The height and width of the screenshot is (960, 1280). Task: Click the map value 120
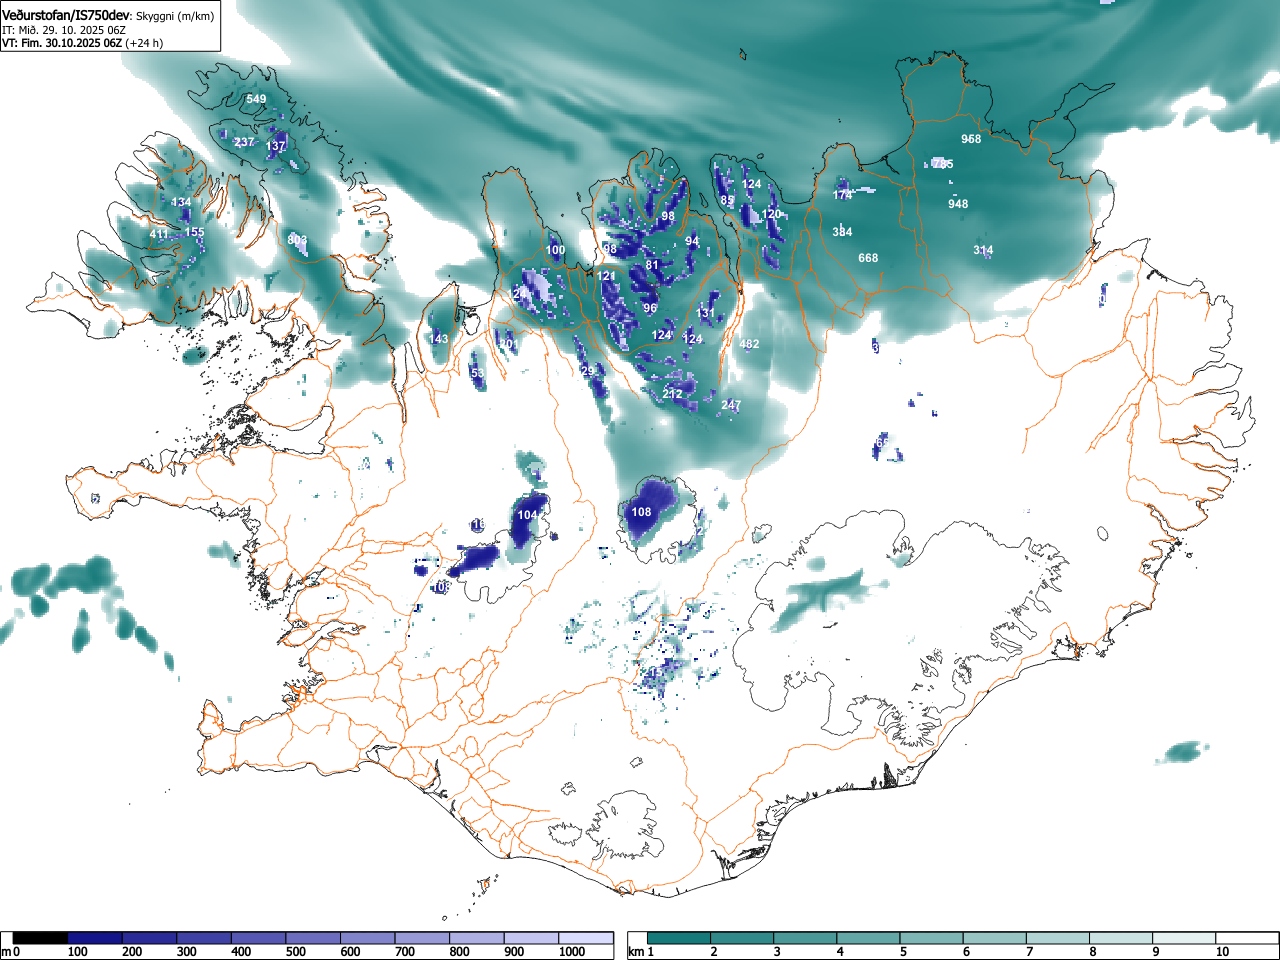771,214
